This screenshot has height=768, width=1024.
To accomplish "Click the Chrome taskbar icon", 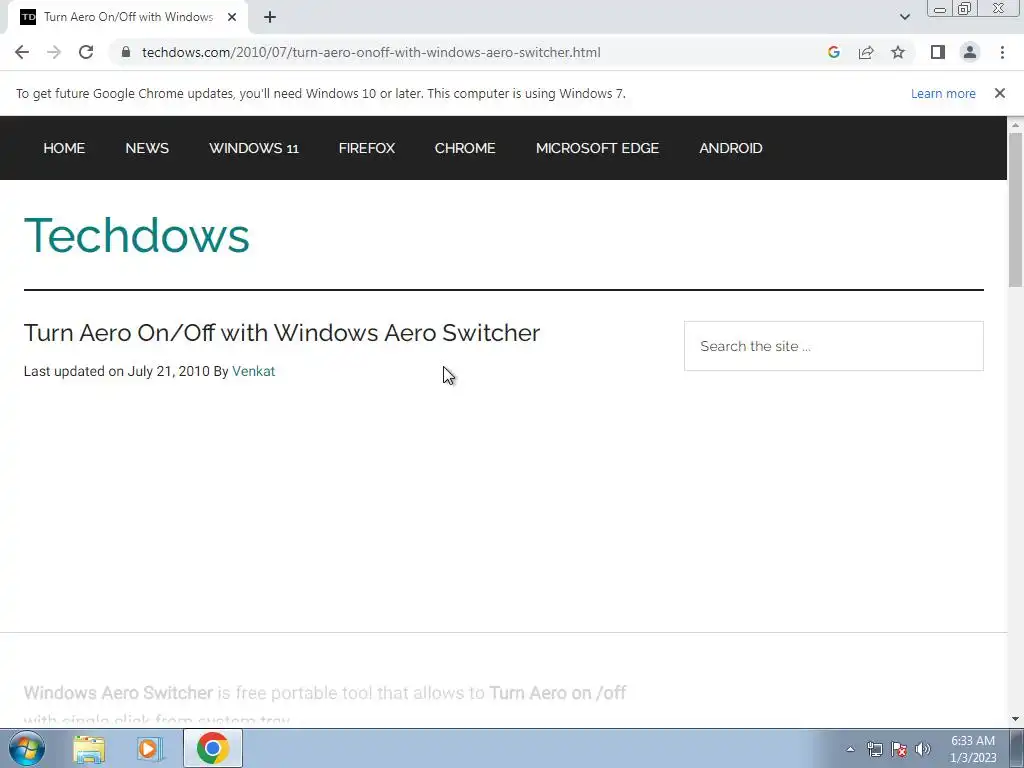I will [213, 748].
